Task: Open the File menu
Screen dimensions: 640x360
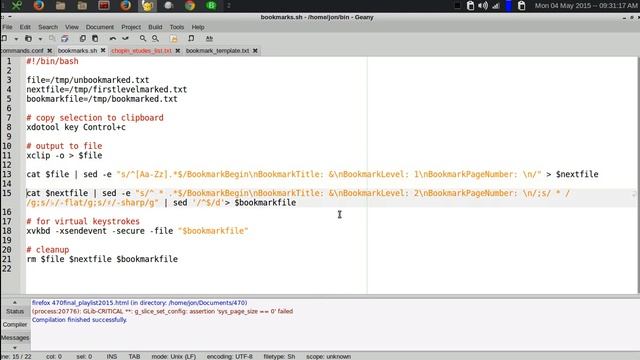Action: tap(7, 27)
